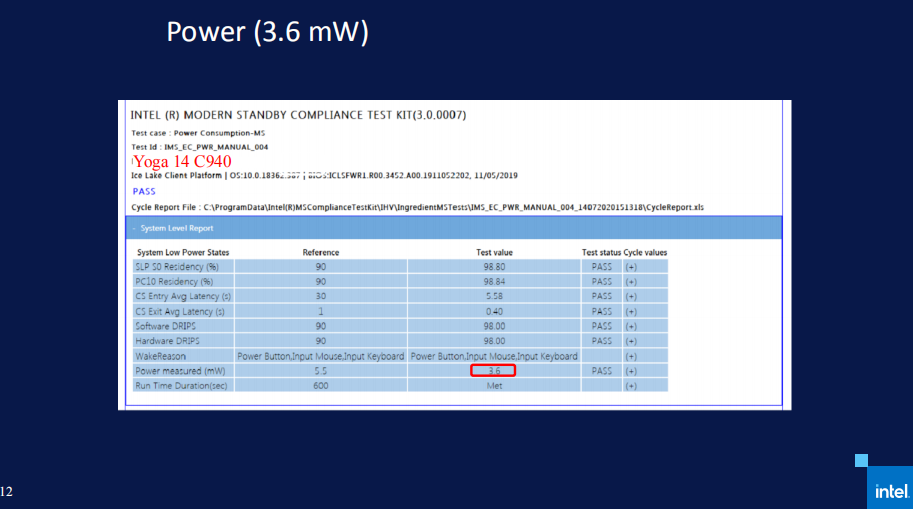913x509 pixels.
Task: Click the blue PASS result text
Action: coord(144,192)
